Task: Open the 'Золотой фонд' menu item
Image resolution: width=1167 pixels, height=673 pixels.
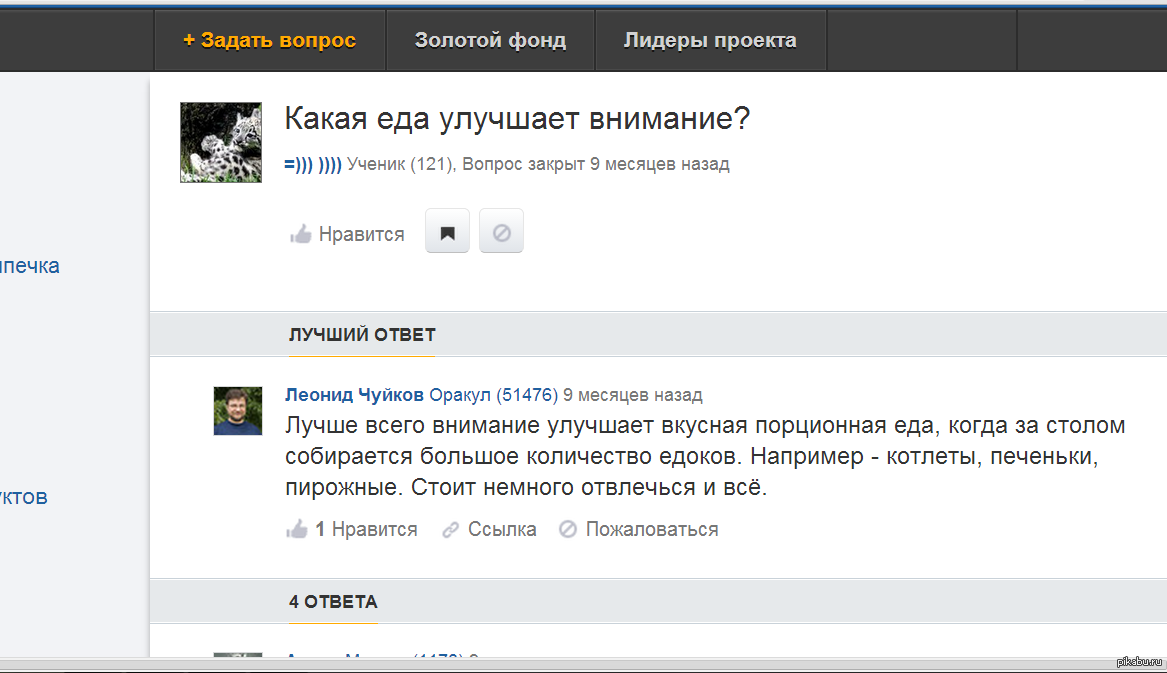Action: pyautogui.click(x=490, y=41)
